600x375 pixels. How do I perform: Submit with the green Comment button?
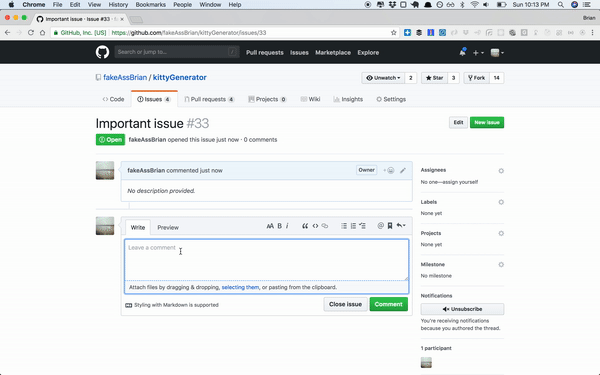388,304
